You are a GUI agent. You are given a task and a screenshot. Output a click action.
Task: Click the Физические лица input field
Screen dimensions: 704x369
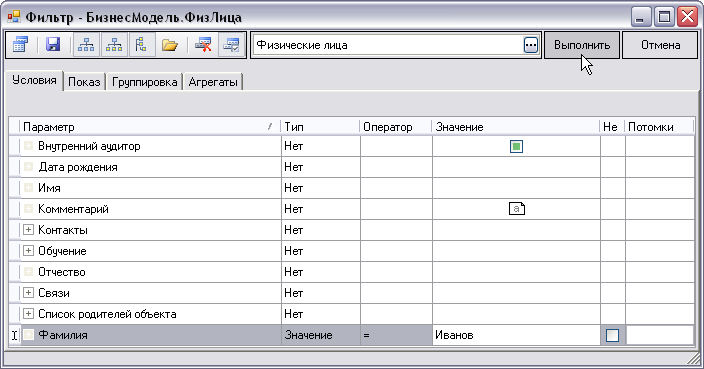click(388, 45)
